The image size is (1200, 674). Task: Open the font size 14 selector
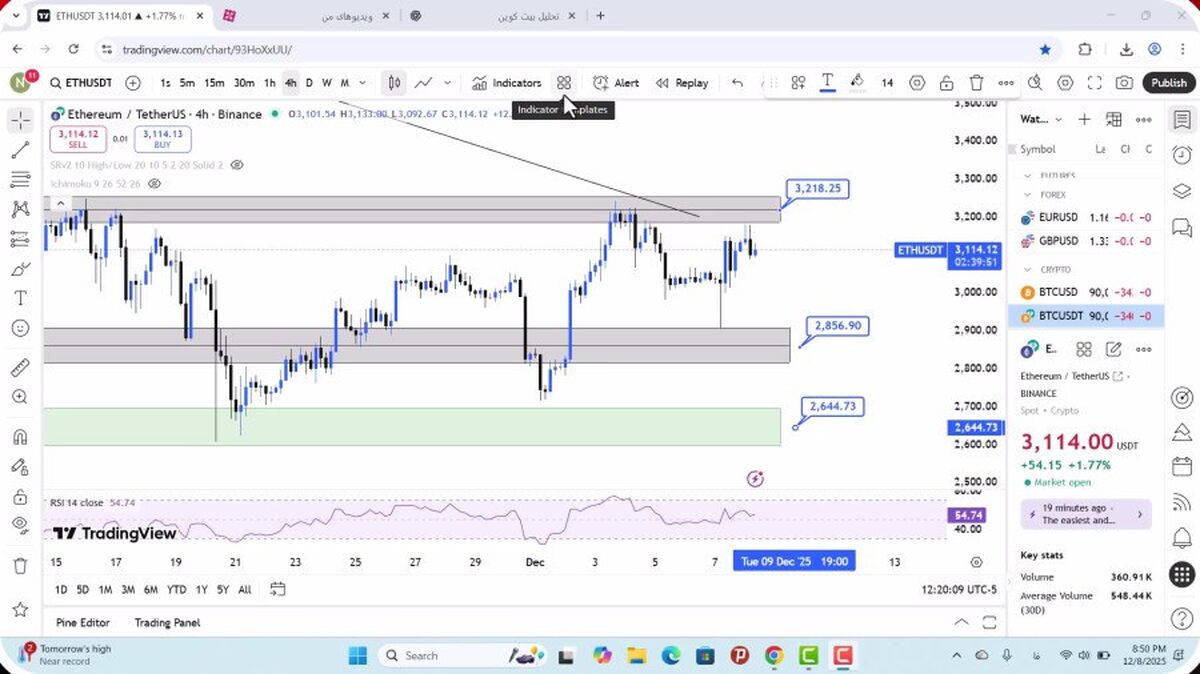point(887,83)
